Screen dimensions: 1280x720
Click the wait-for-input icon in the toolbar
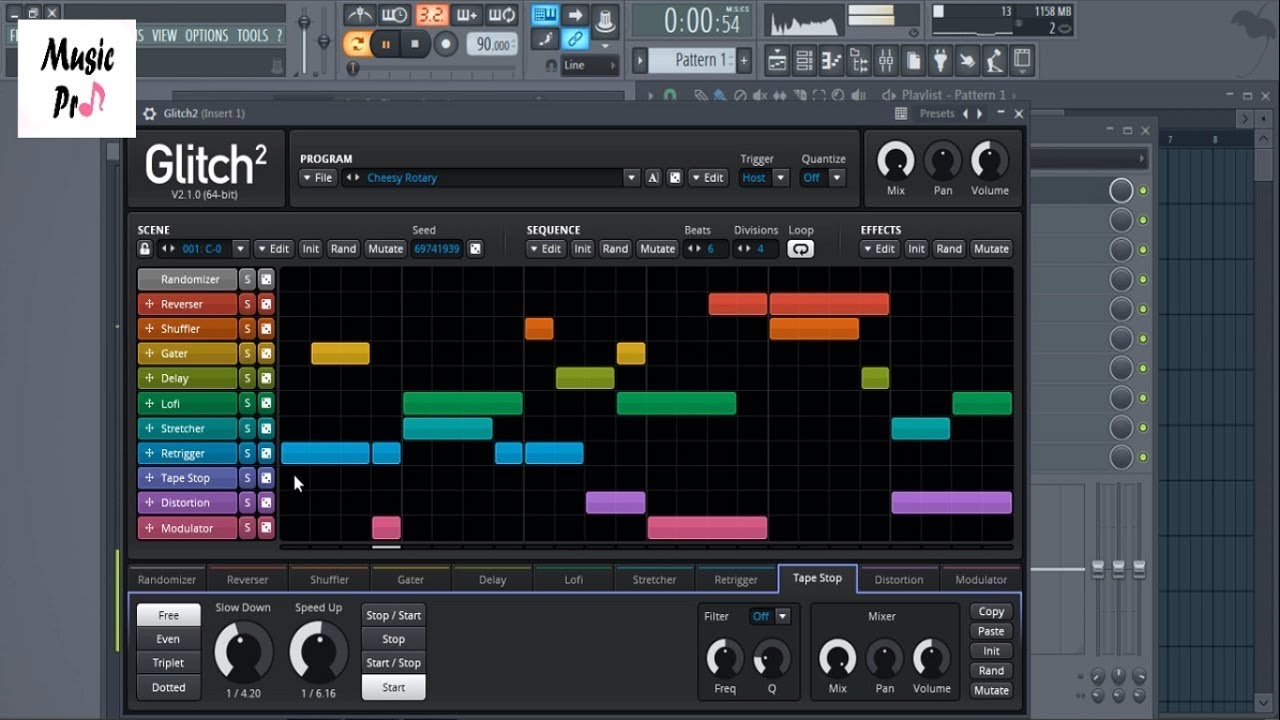pos(395,15)
